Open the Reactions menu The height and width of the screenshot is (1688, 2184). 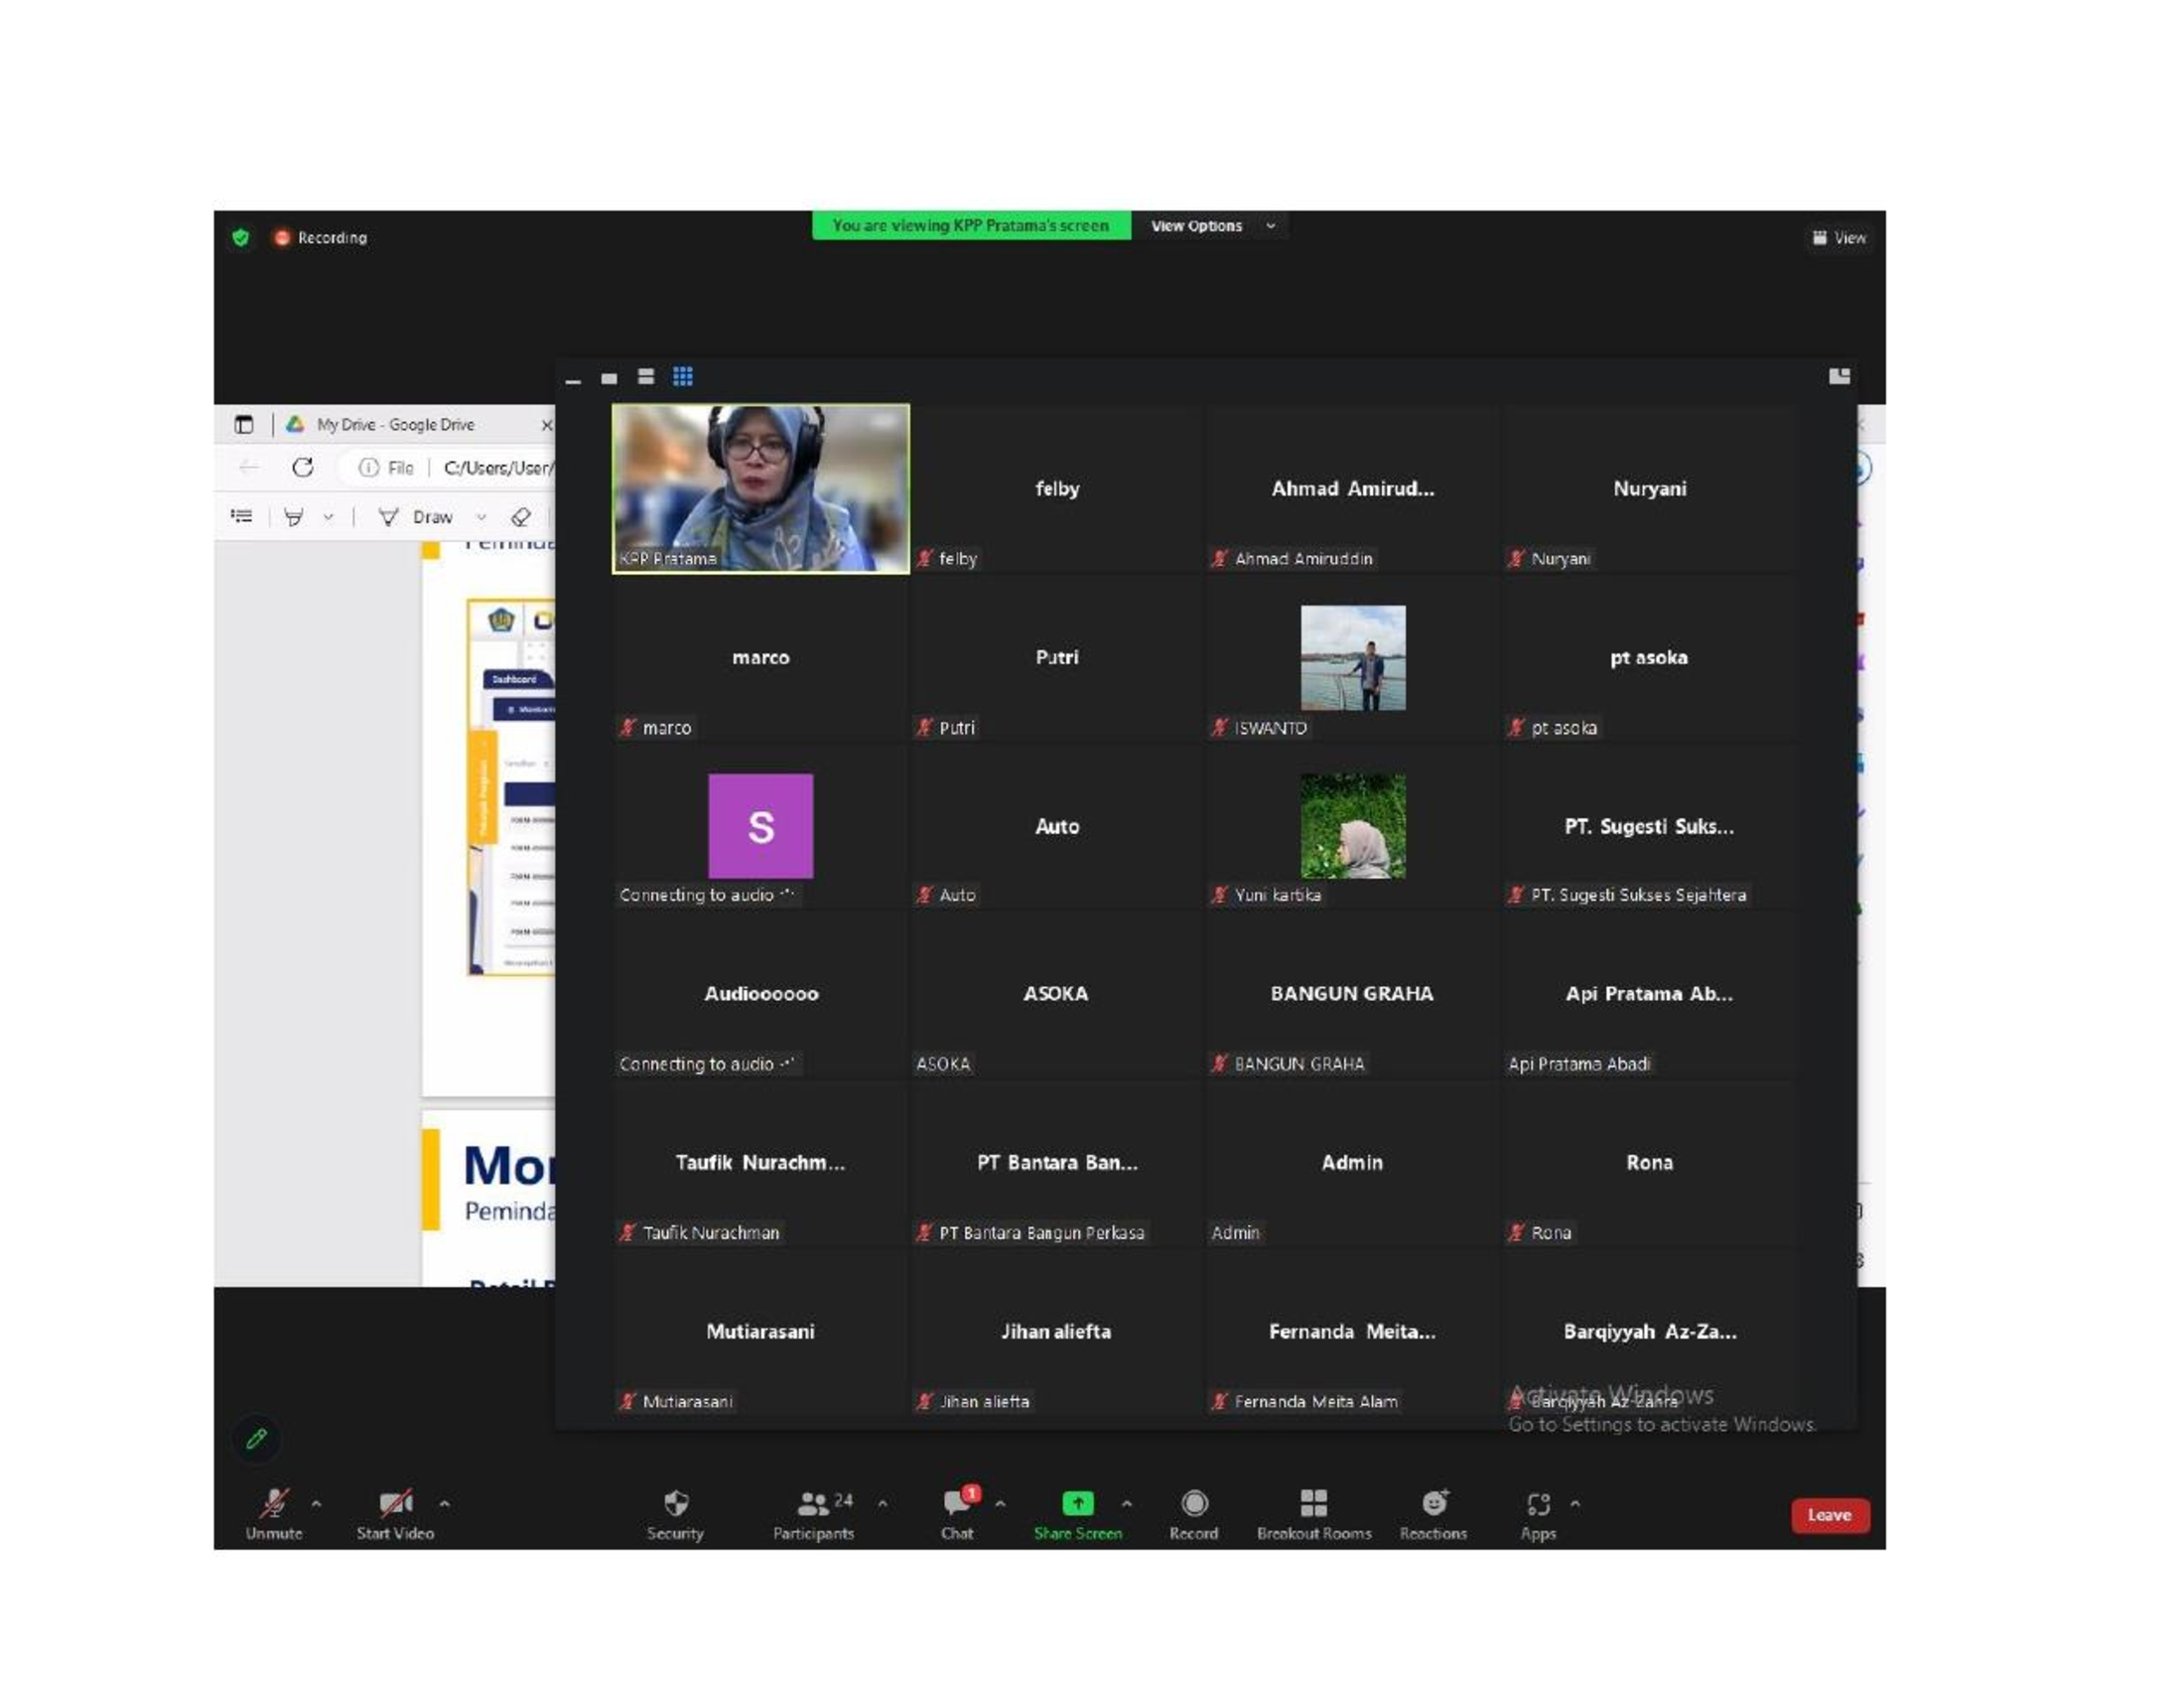(x=1433, y=1504)
